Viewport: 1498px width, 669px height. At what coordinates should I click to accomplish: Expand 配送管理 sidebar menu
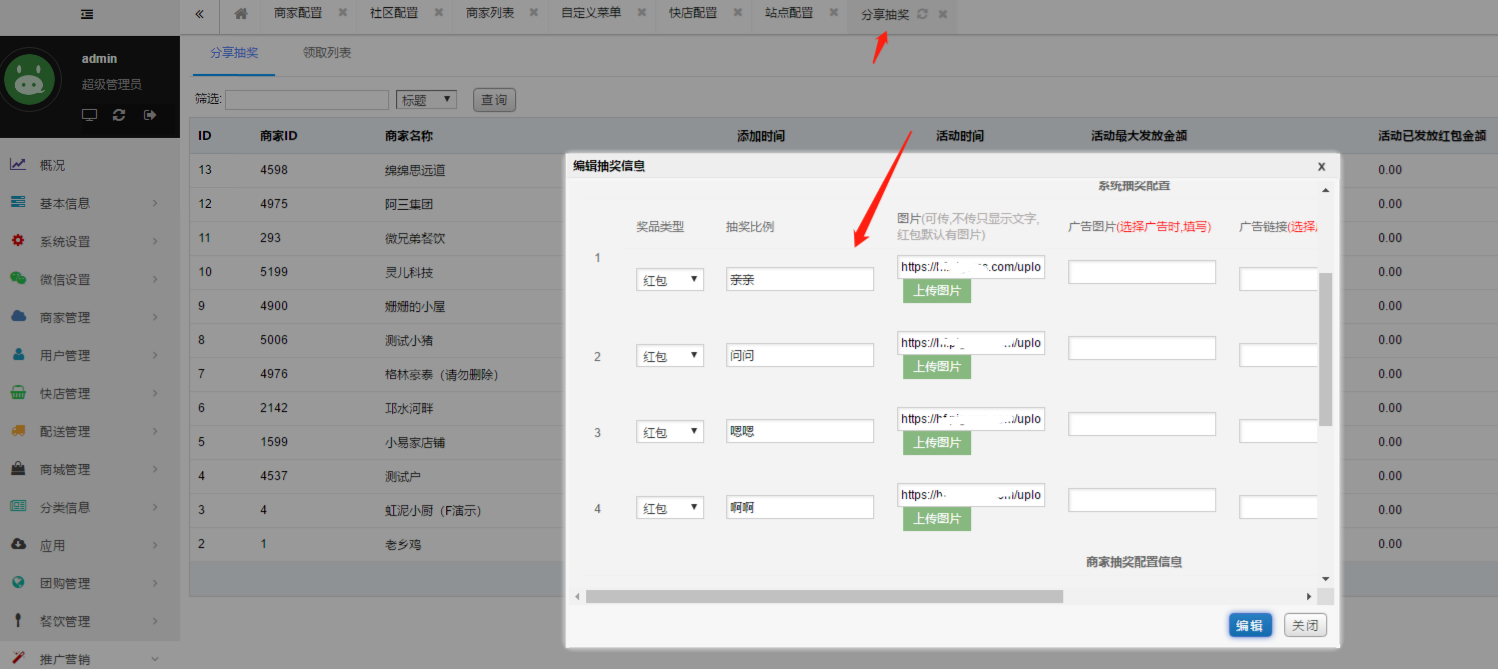click(x=90, y=431)
